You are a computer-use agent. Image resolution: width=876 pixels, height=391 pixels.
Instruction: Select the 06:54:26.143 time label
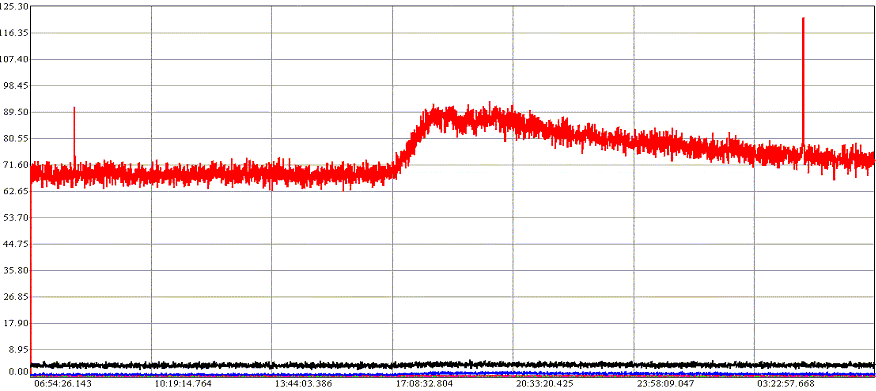62,385
